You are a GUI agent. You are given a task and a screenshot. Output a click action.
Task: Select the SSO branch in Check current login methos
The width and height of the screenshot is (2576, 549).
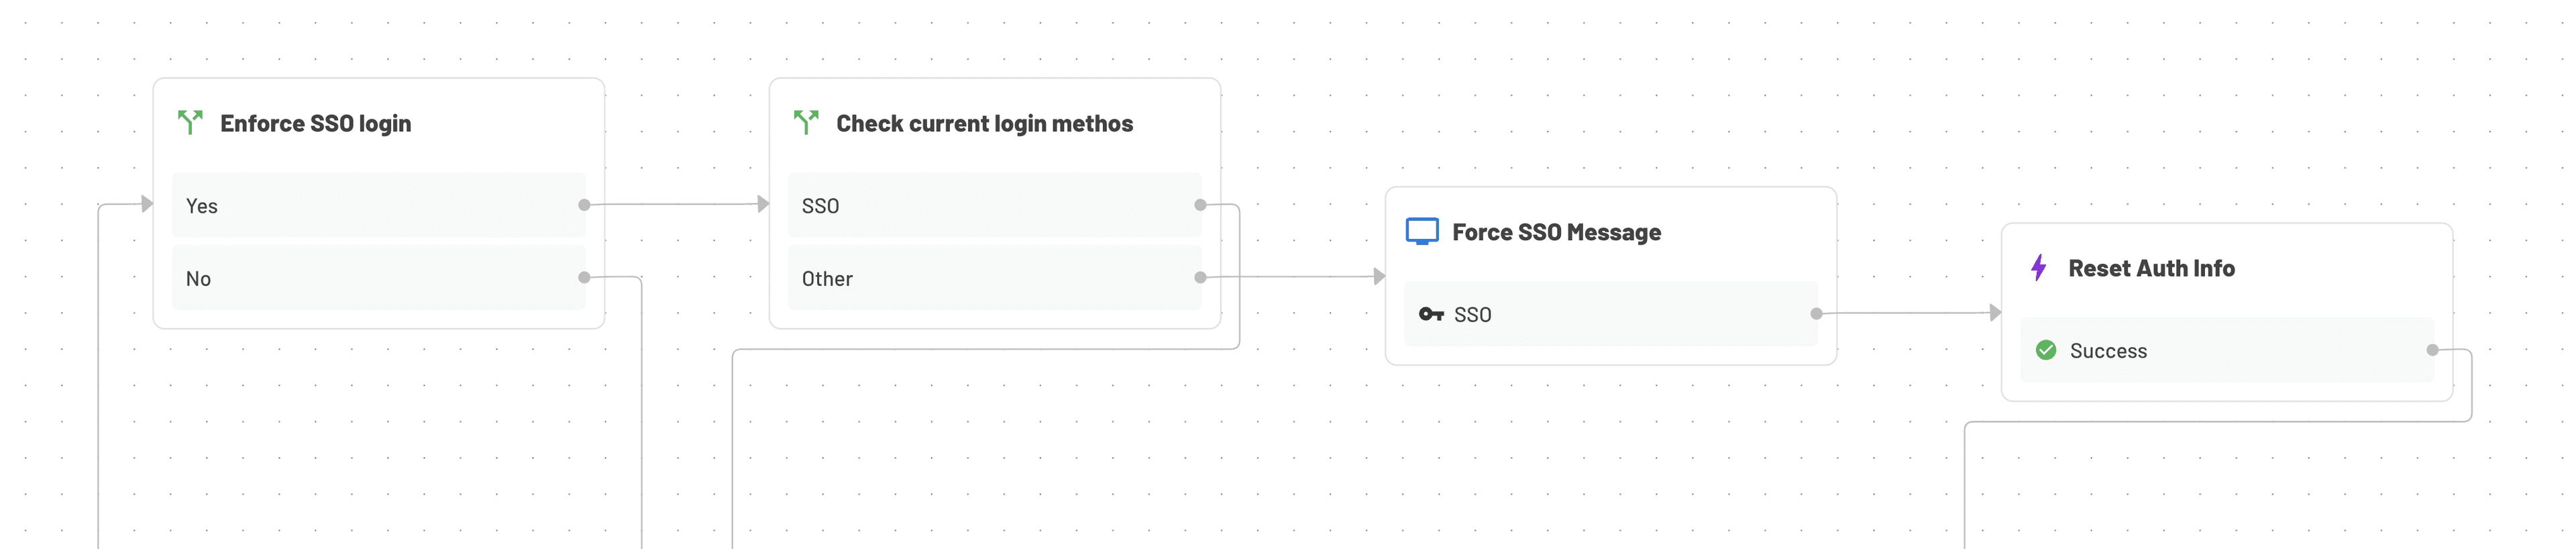click(995, 206)
